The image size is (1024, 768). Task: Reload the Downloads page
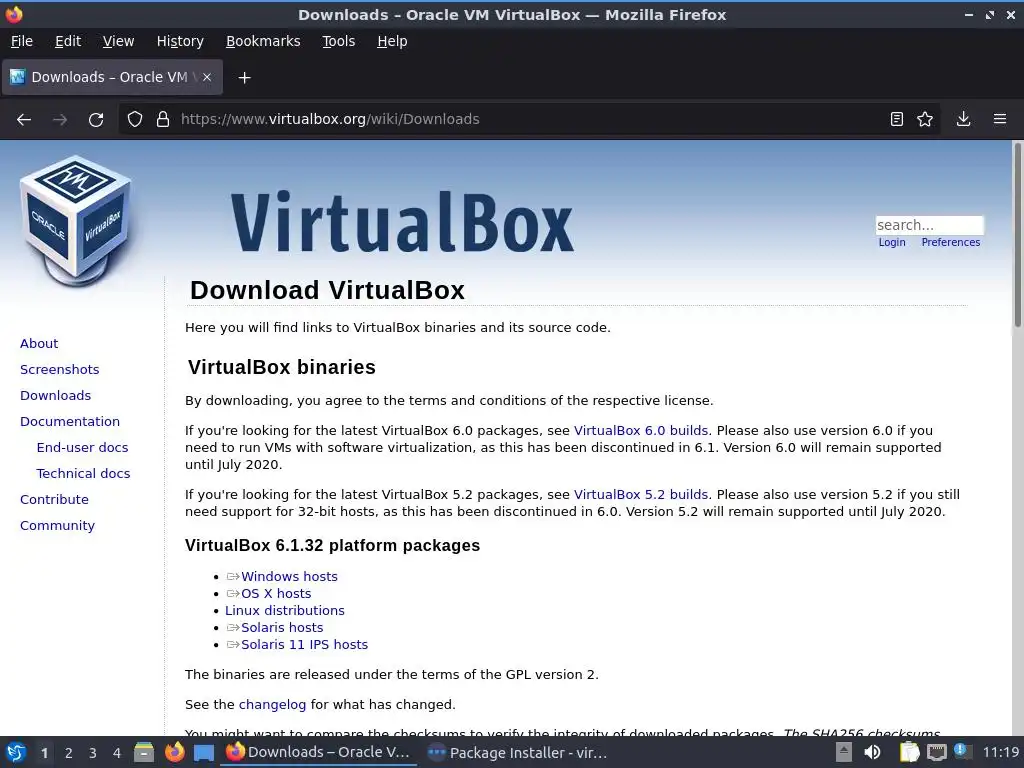coord(96,120)
